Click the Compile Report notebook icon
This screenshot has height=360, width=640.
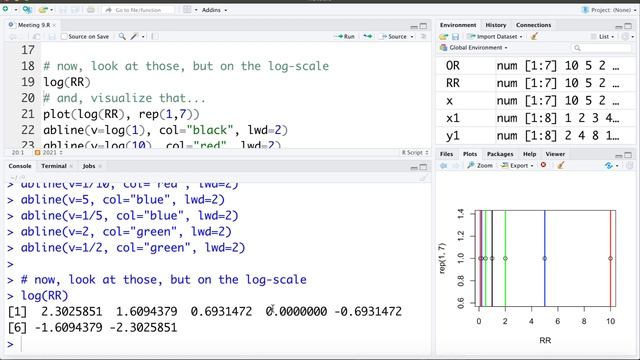click(155, 37)
